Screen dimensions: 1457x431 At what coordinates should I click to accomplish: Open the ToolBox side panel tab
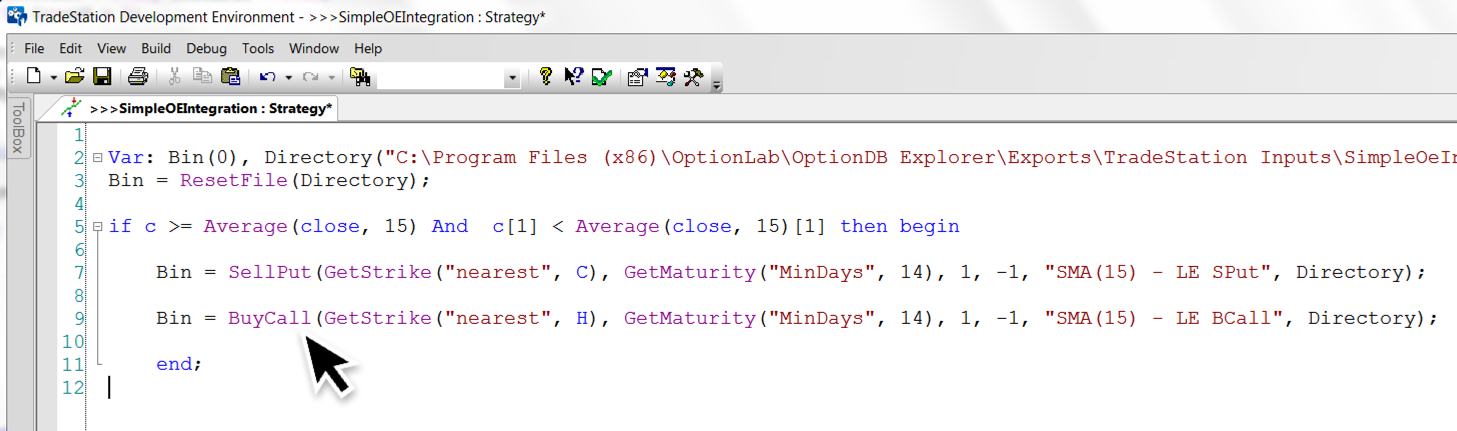point(17,126)
